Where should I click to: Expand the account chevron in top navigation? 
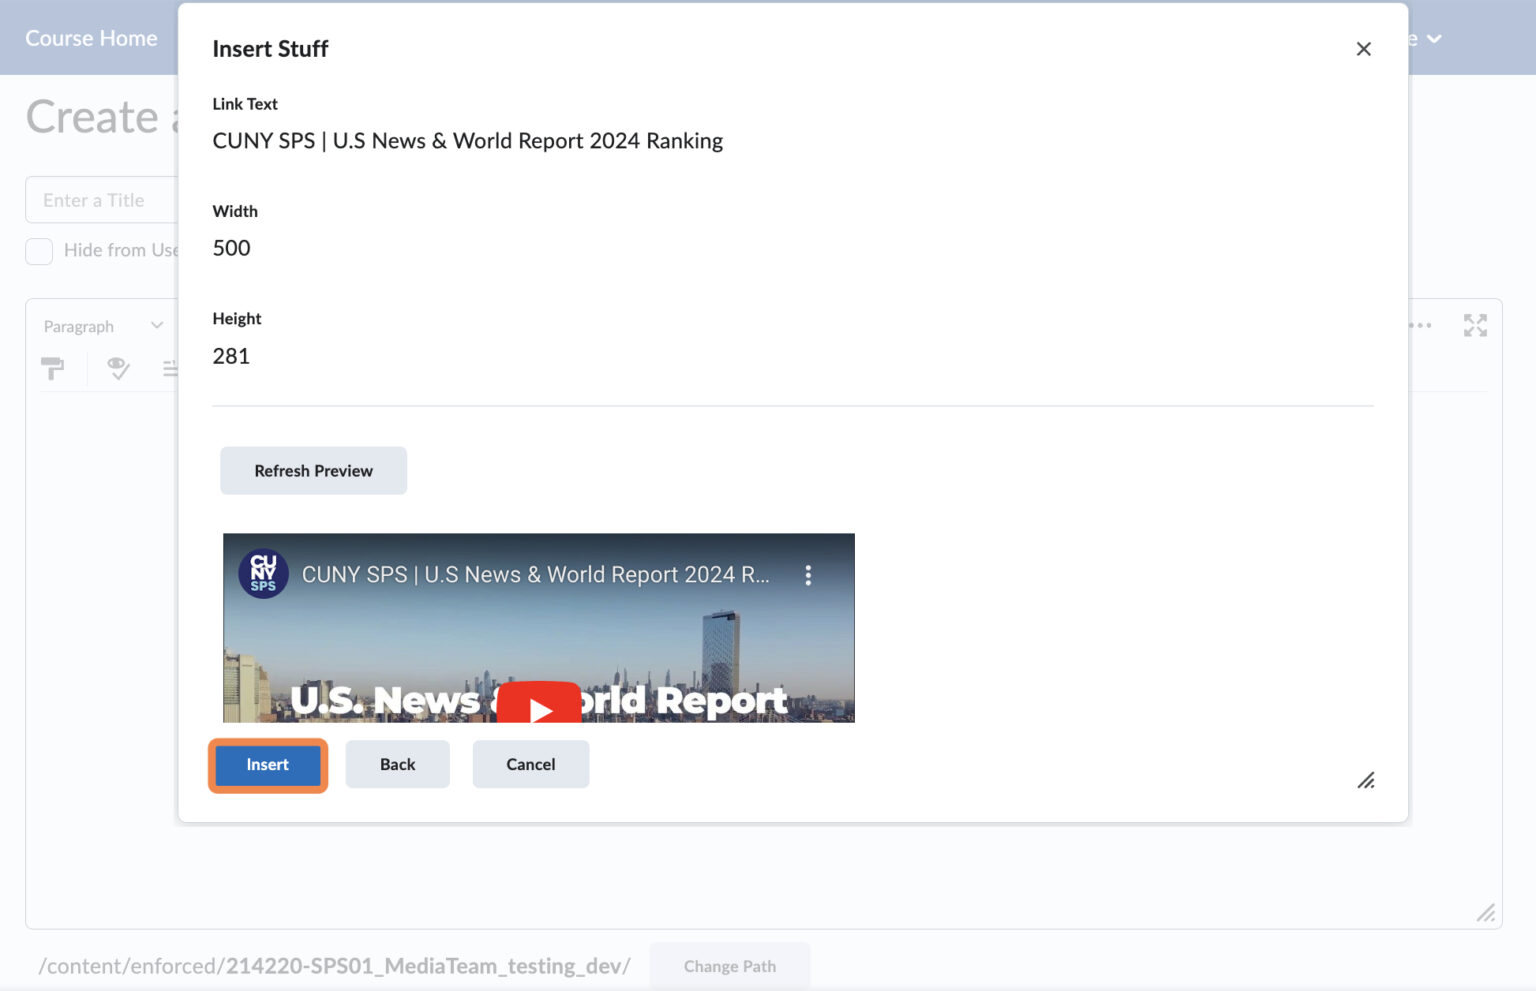1434,39
